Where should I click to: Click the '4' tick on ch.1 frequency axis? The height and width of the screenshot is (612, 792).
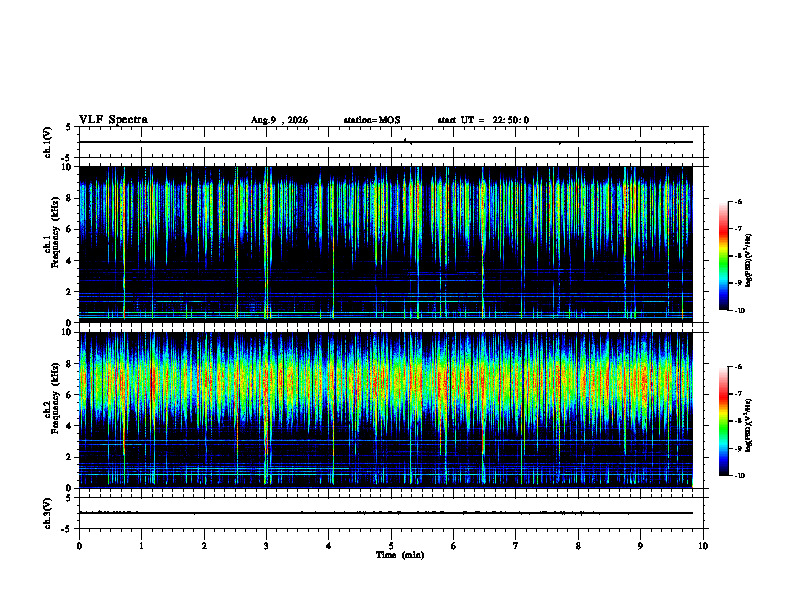point(70,261)
